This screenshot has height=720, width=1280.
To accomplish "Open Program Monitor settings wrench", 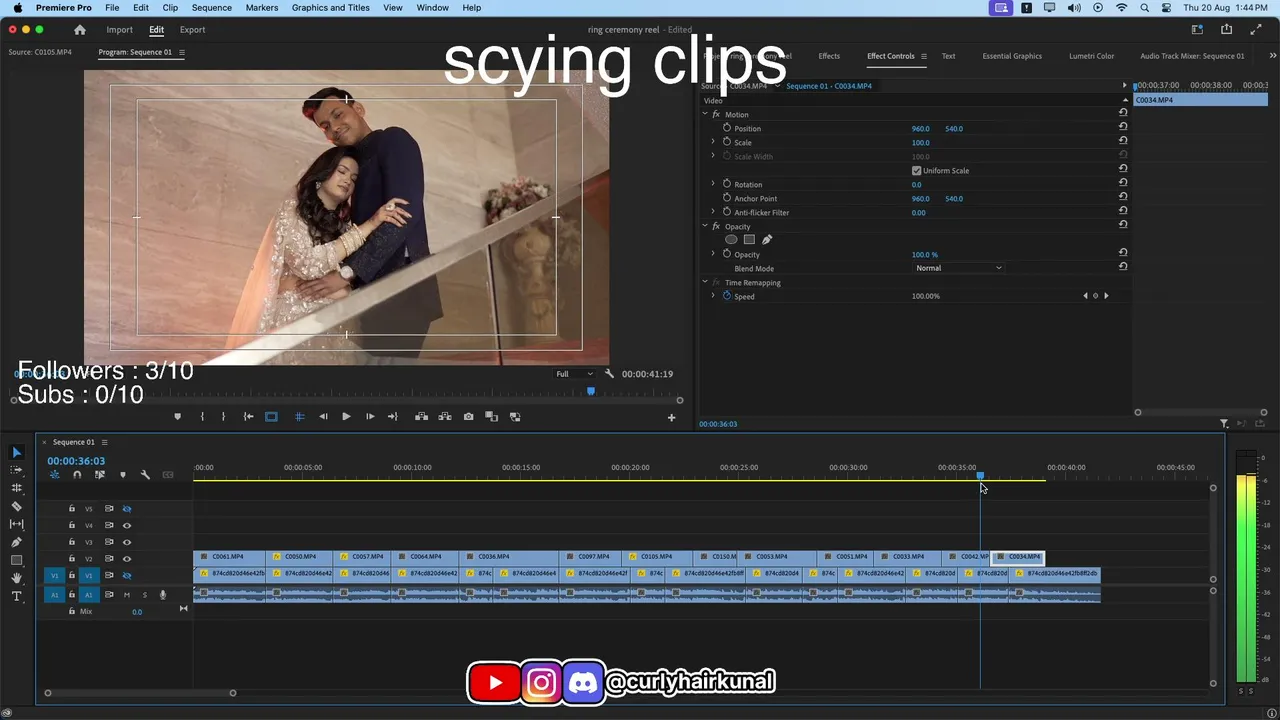I will (x=609, y=374).
